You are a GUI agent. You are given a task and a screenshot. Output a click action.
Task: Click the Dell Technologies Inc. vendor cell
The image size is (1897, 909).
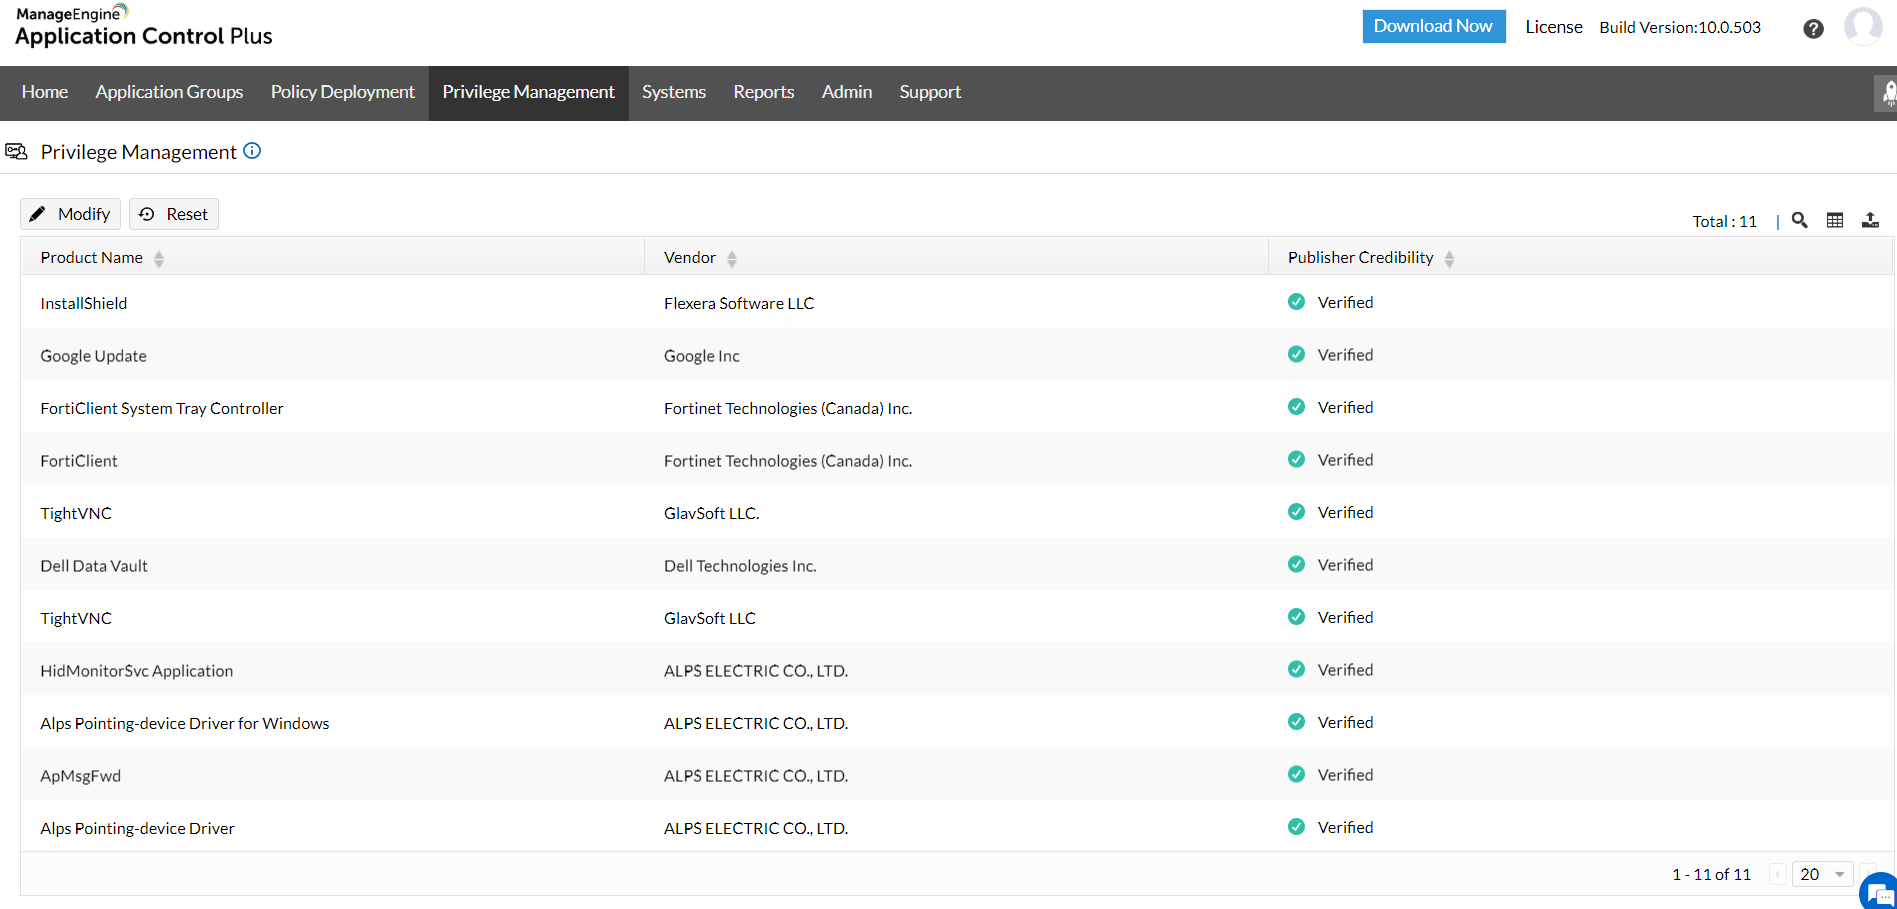[740, 566]
